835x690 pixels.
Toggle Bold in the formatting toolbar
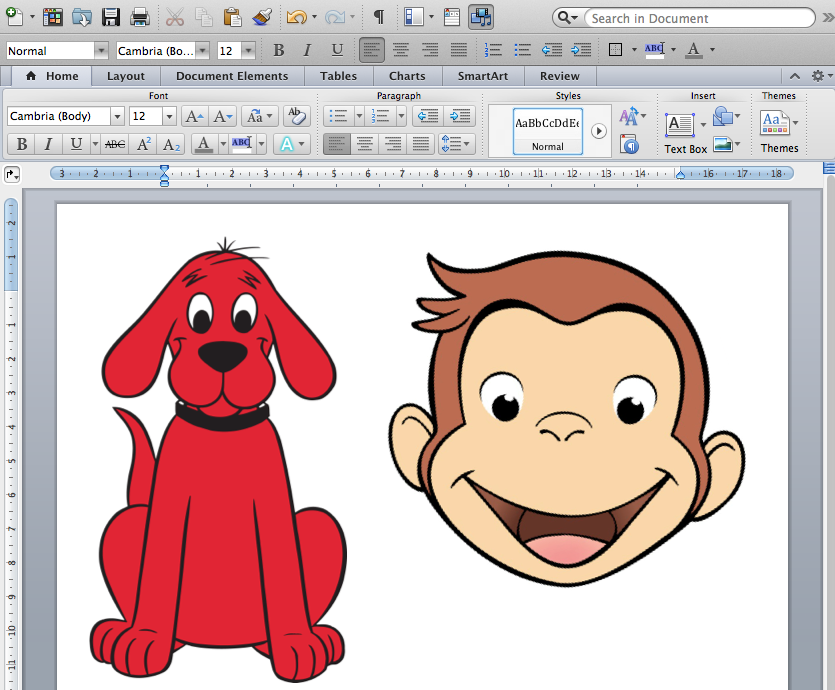click(x=278, y=51)
